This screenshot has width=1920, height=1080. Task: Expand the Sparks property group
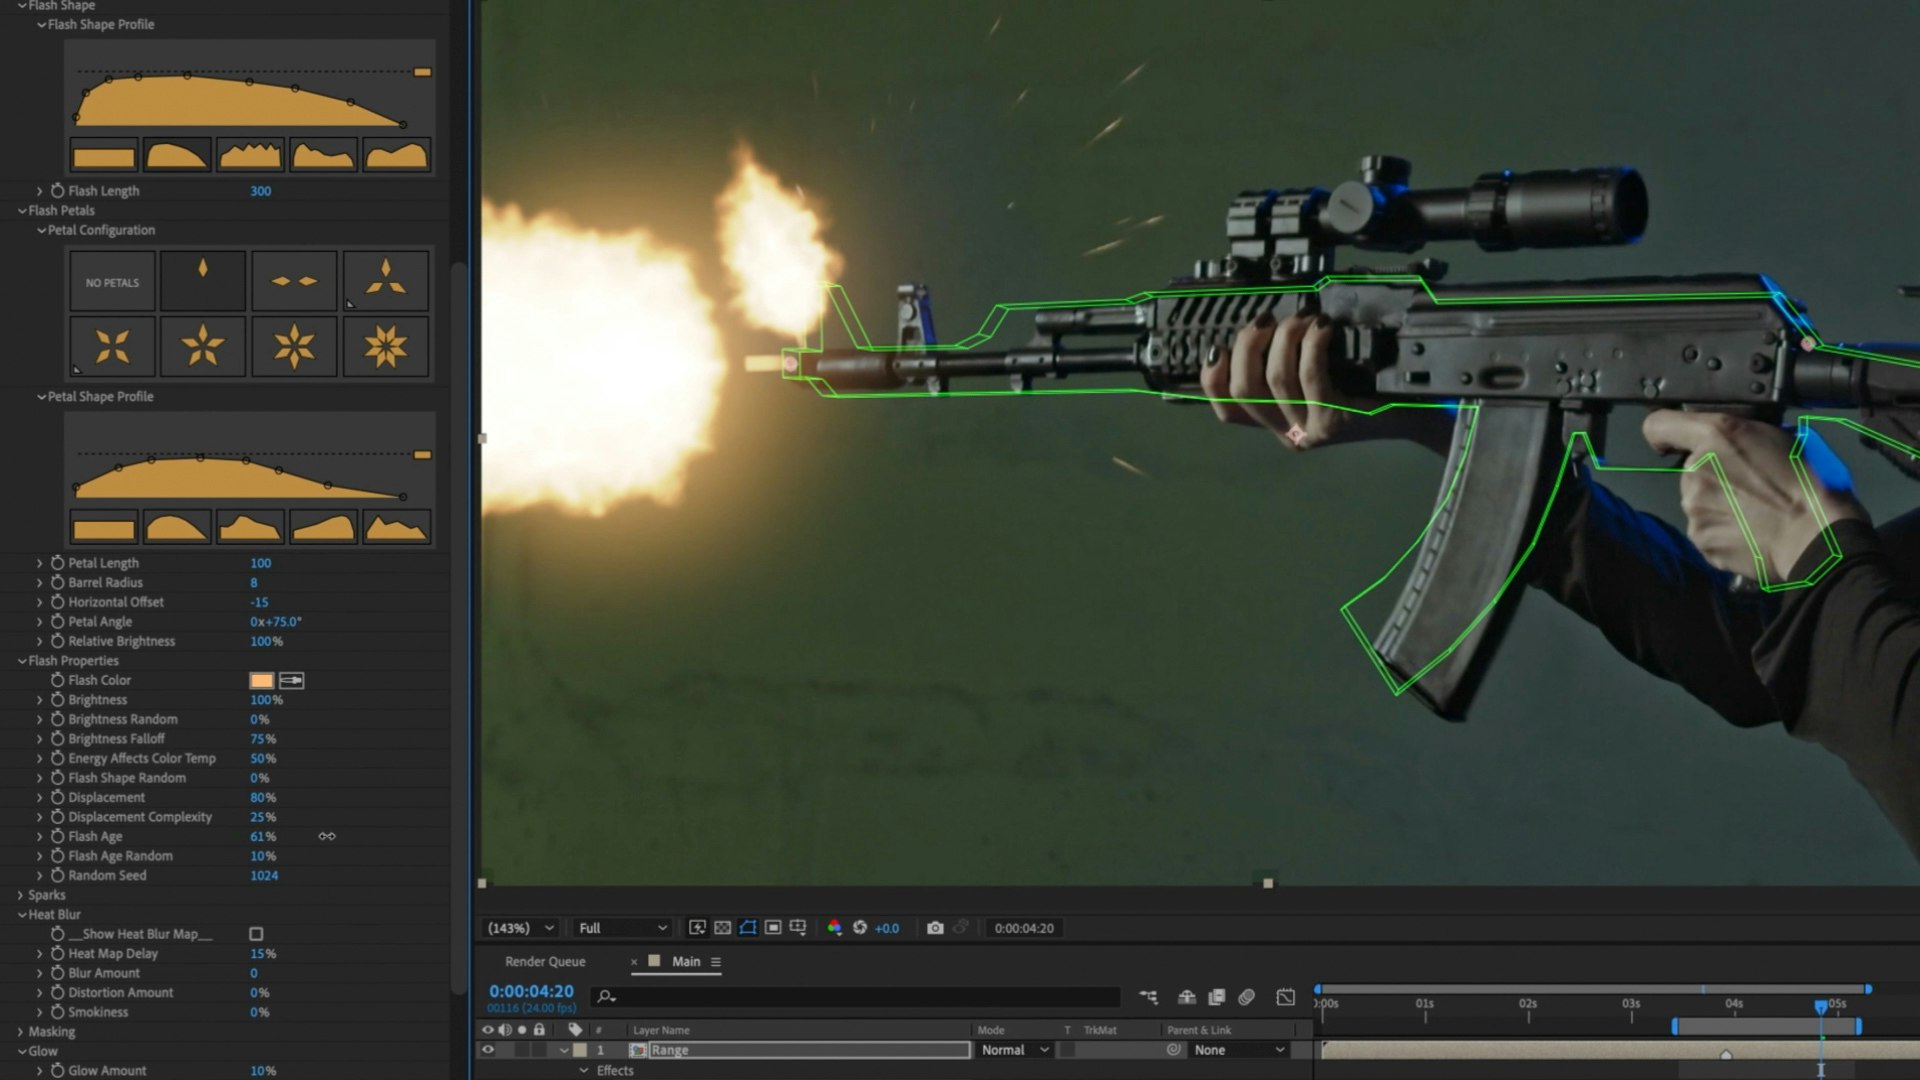coord(21,895)
